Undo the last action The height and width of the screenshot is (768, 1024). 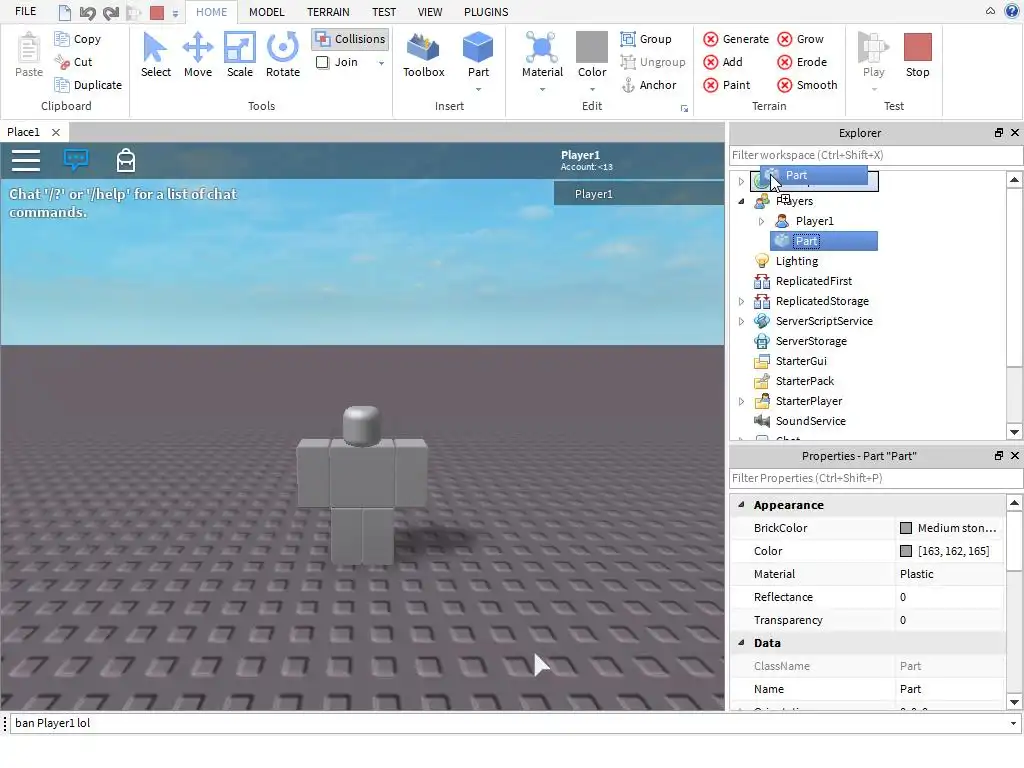pyautogui.click(x=88, y=12)
